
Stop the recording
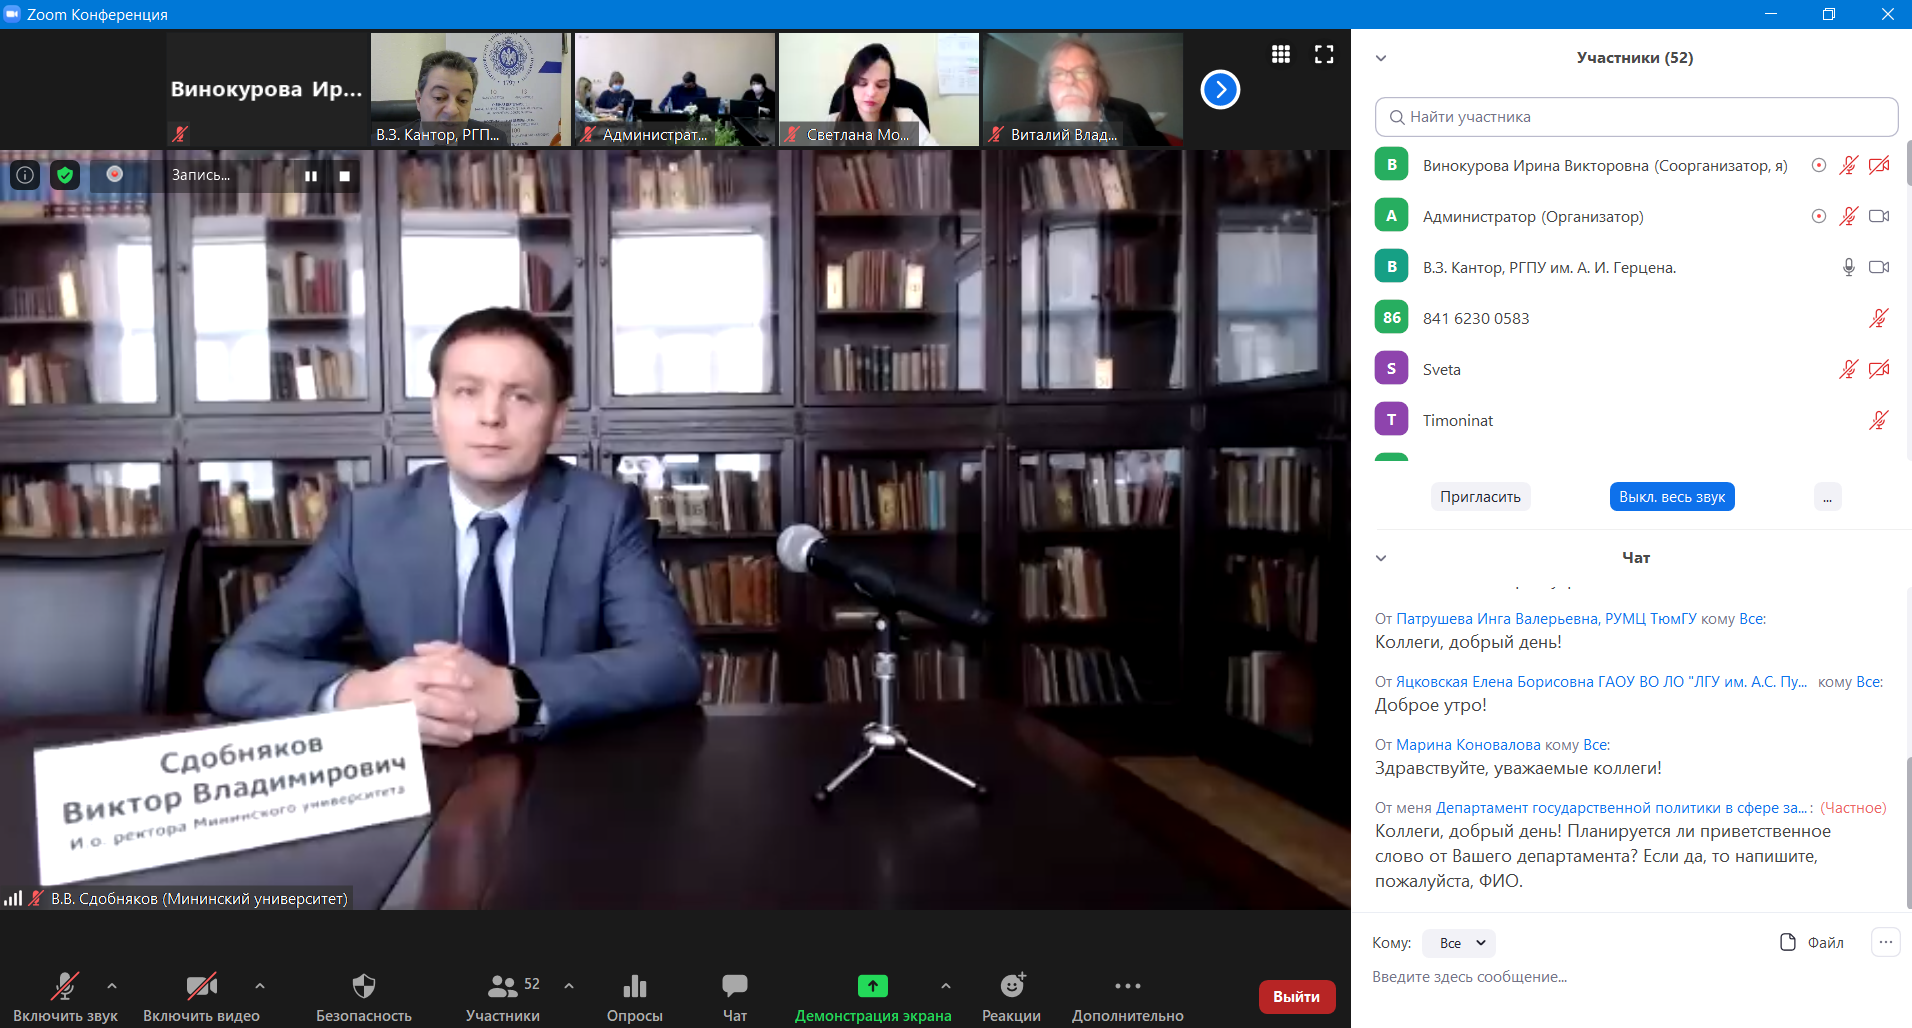click(345, 176)
